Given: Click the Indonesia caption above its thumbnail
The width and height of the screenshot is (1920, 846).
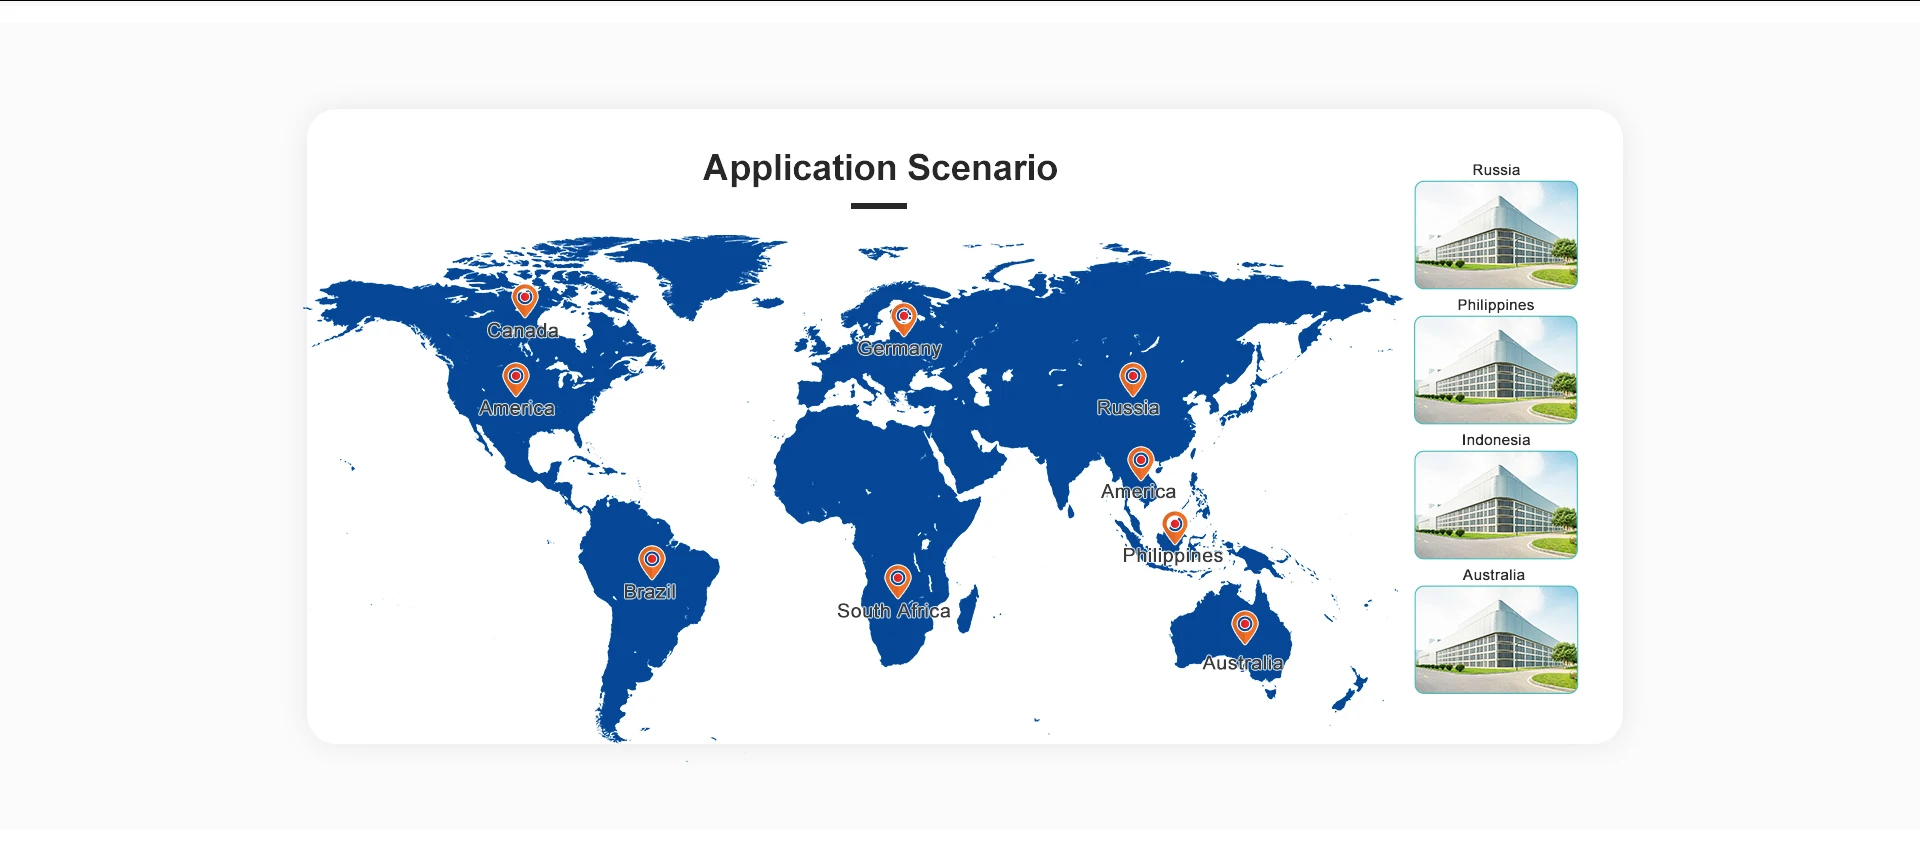Looking at the screenshot, I should click(1495, 440).
